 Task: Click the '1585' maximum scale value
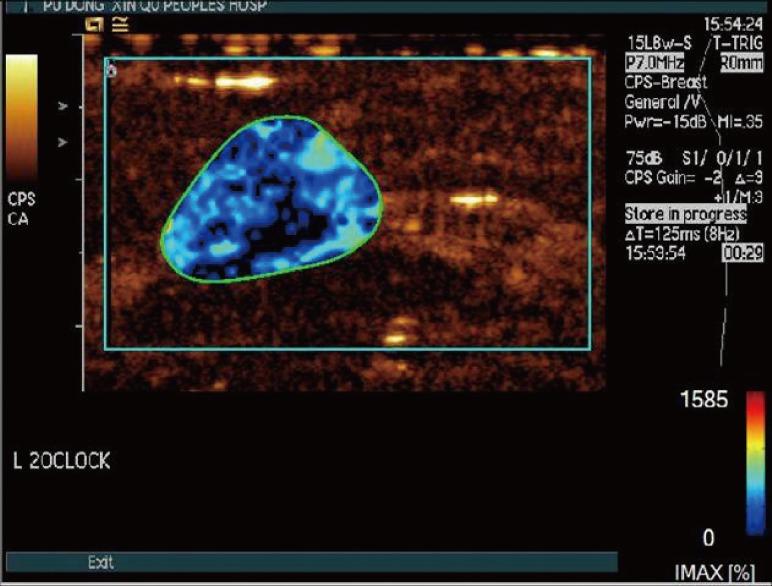pyautogui.click(x=704, y=399)
